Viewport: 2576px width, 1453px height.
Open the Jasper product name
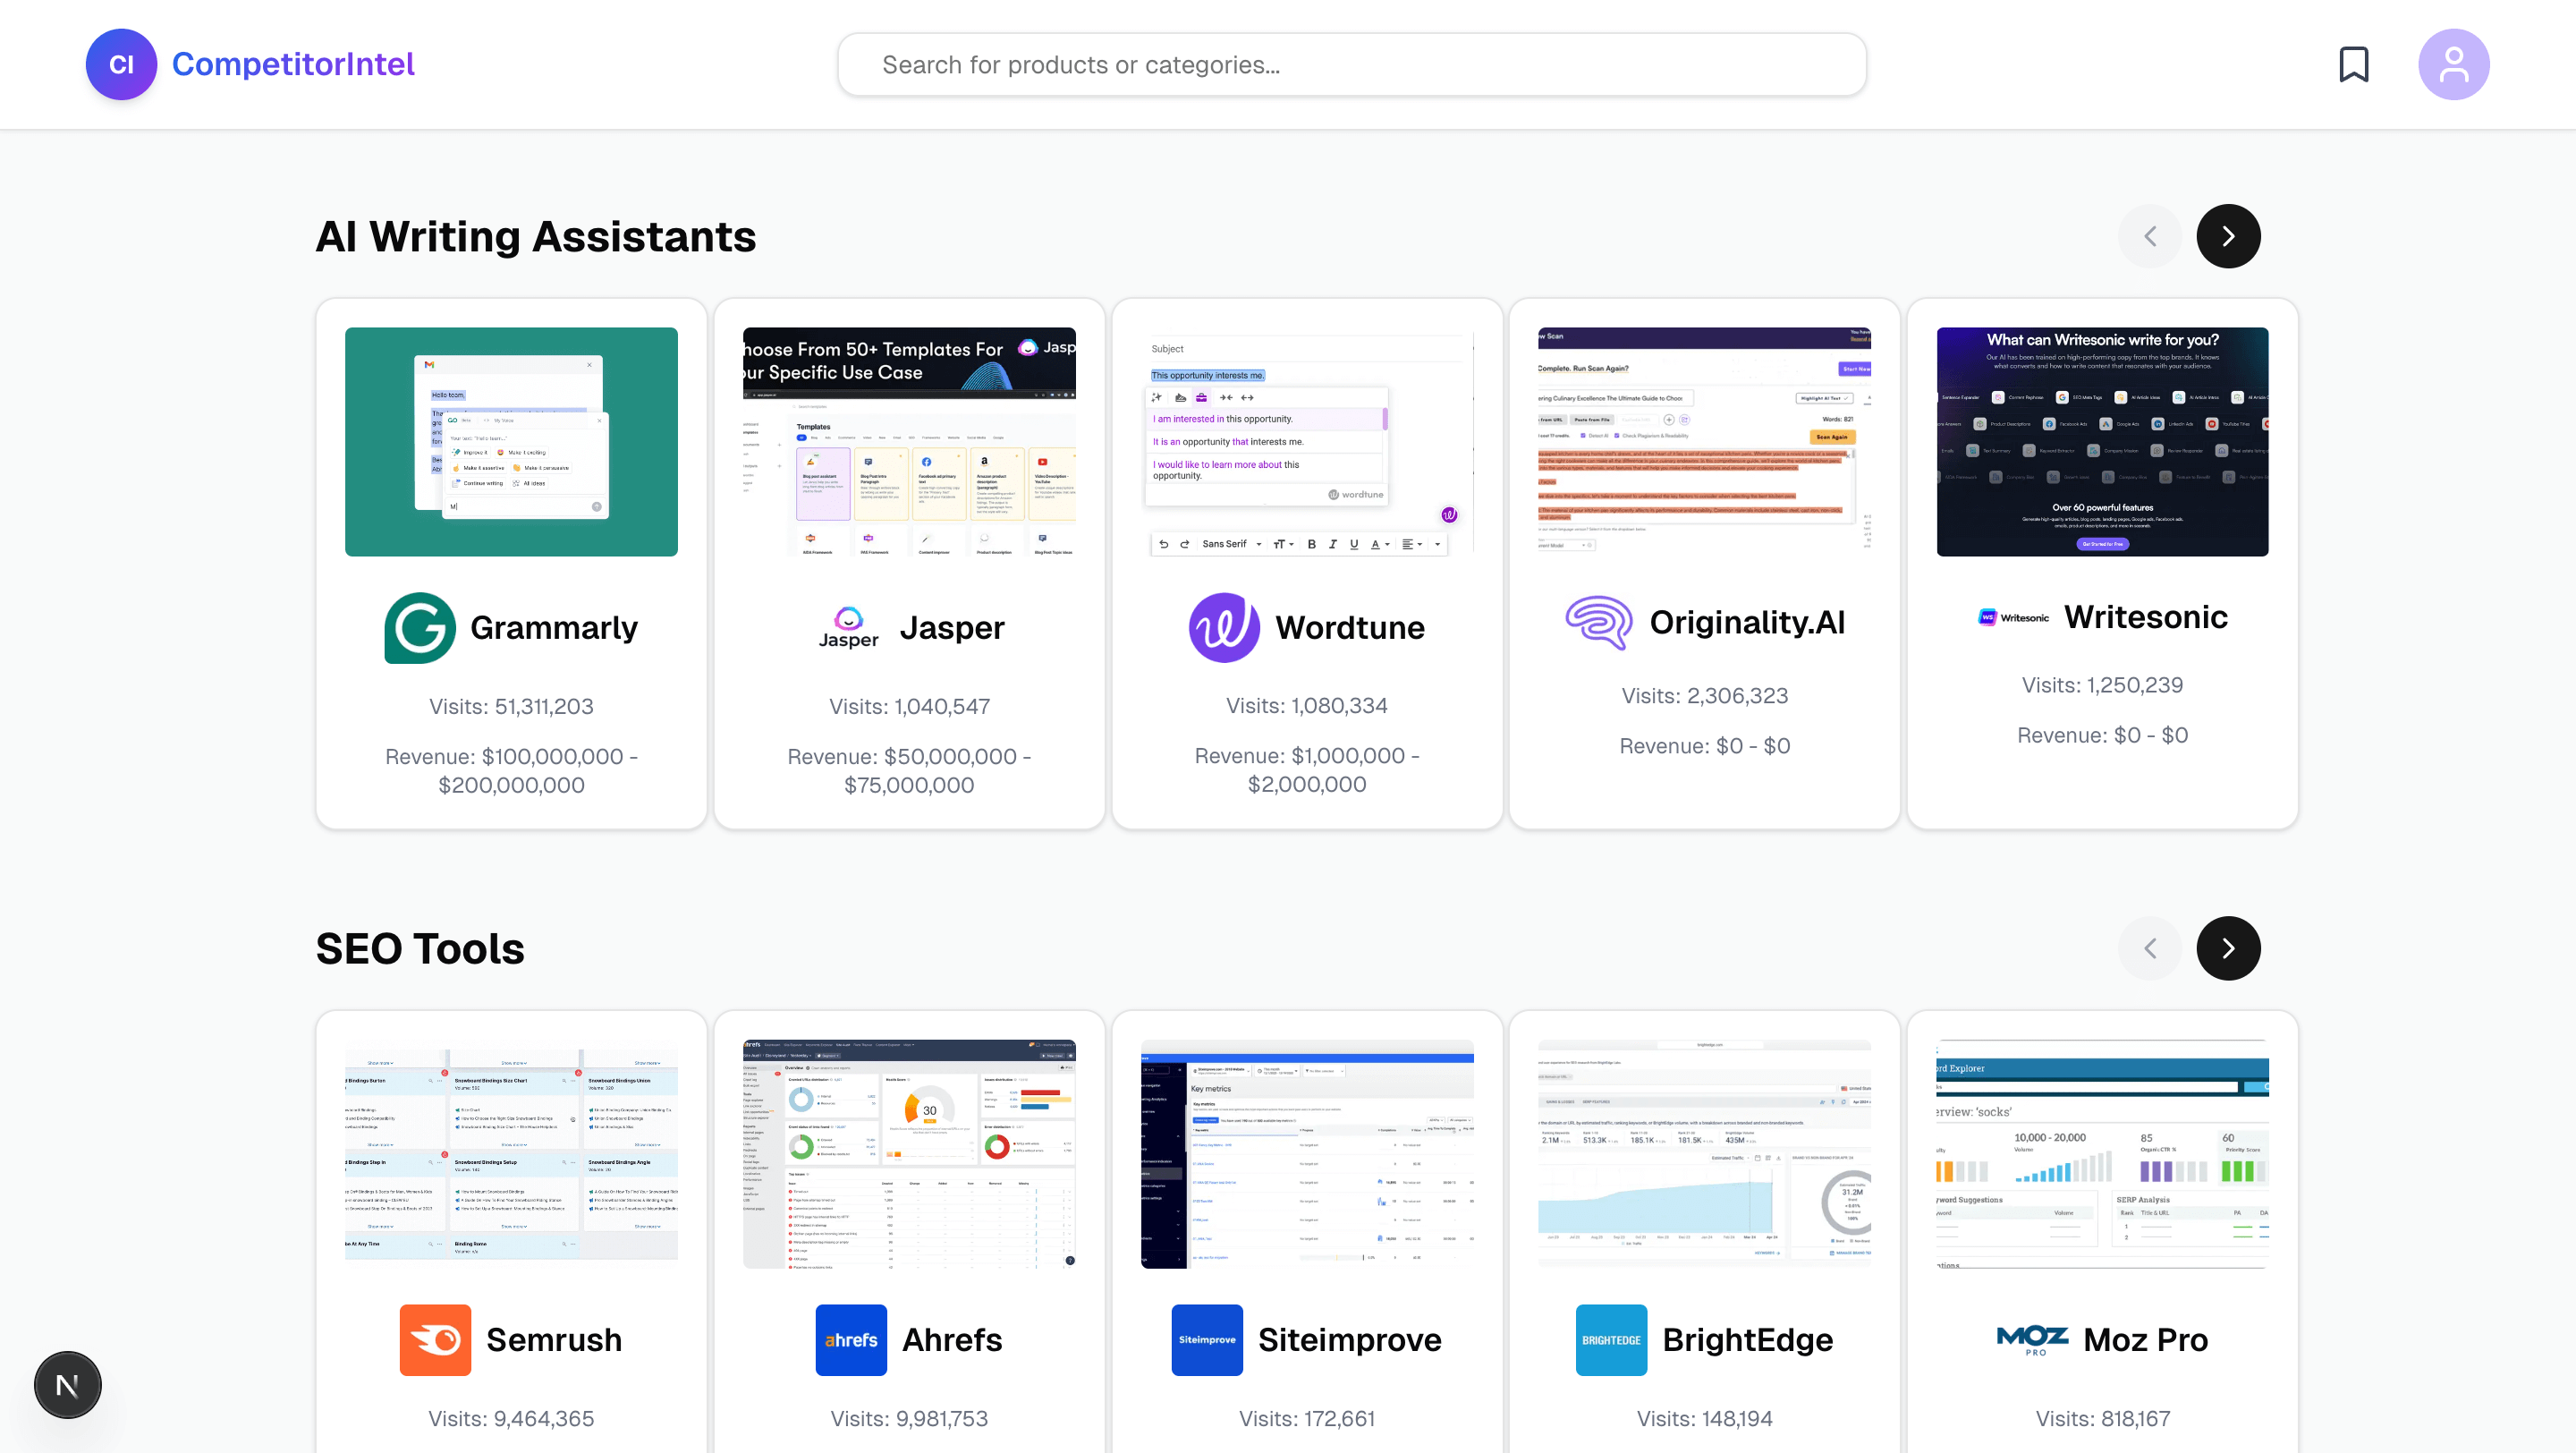point(952,628)
